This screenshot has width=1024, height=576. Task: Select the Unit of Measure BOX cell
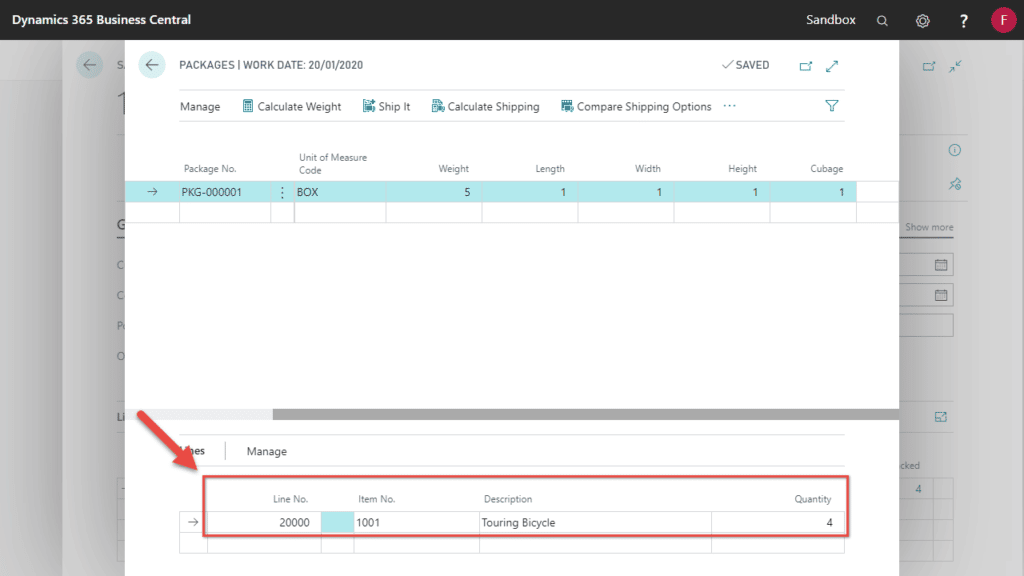(x=340, y=192)
